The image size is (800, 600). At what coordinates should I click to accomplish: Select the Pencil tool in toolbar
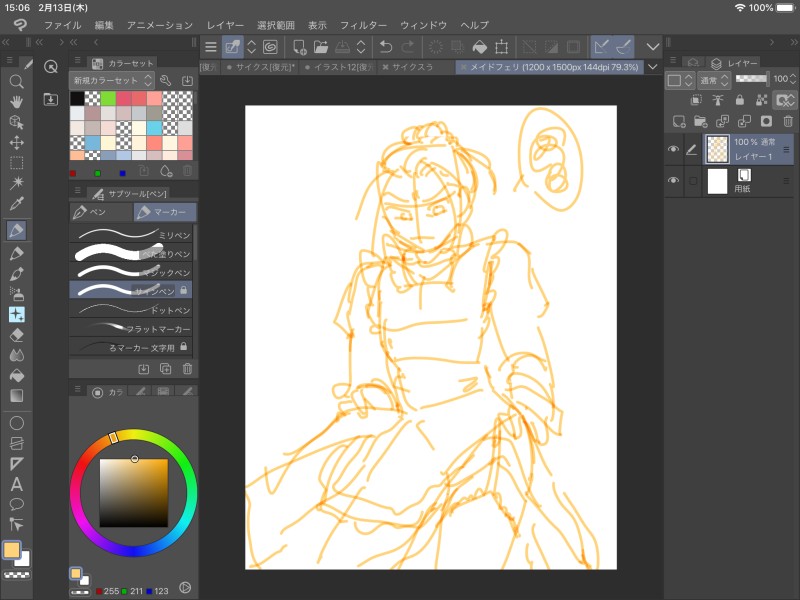point(16,253)
